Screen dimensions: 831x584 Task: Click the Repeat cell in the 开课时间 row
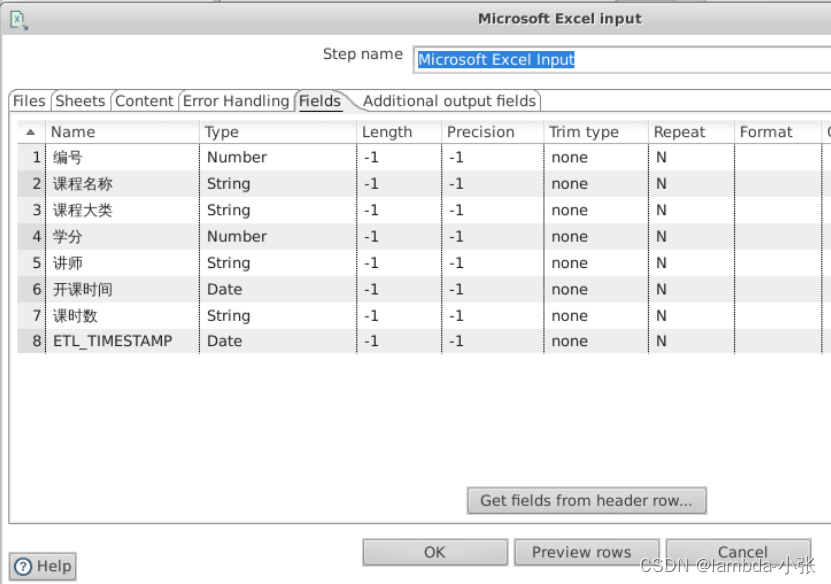(691, 289)
